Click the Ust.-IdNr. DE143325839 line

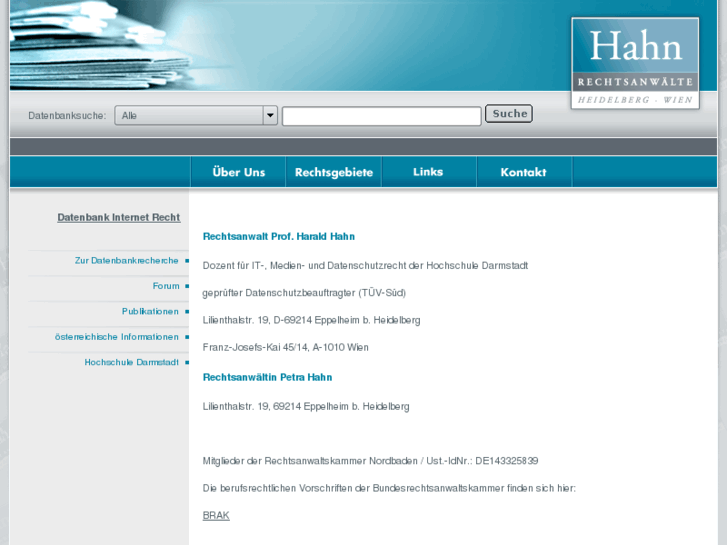point(370,461)
